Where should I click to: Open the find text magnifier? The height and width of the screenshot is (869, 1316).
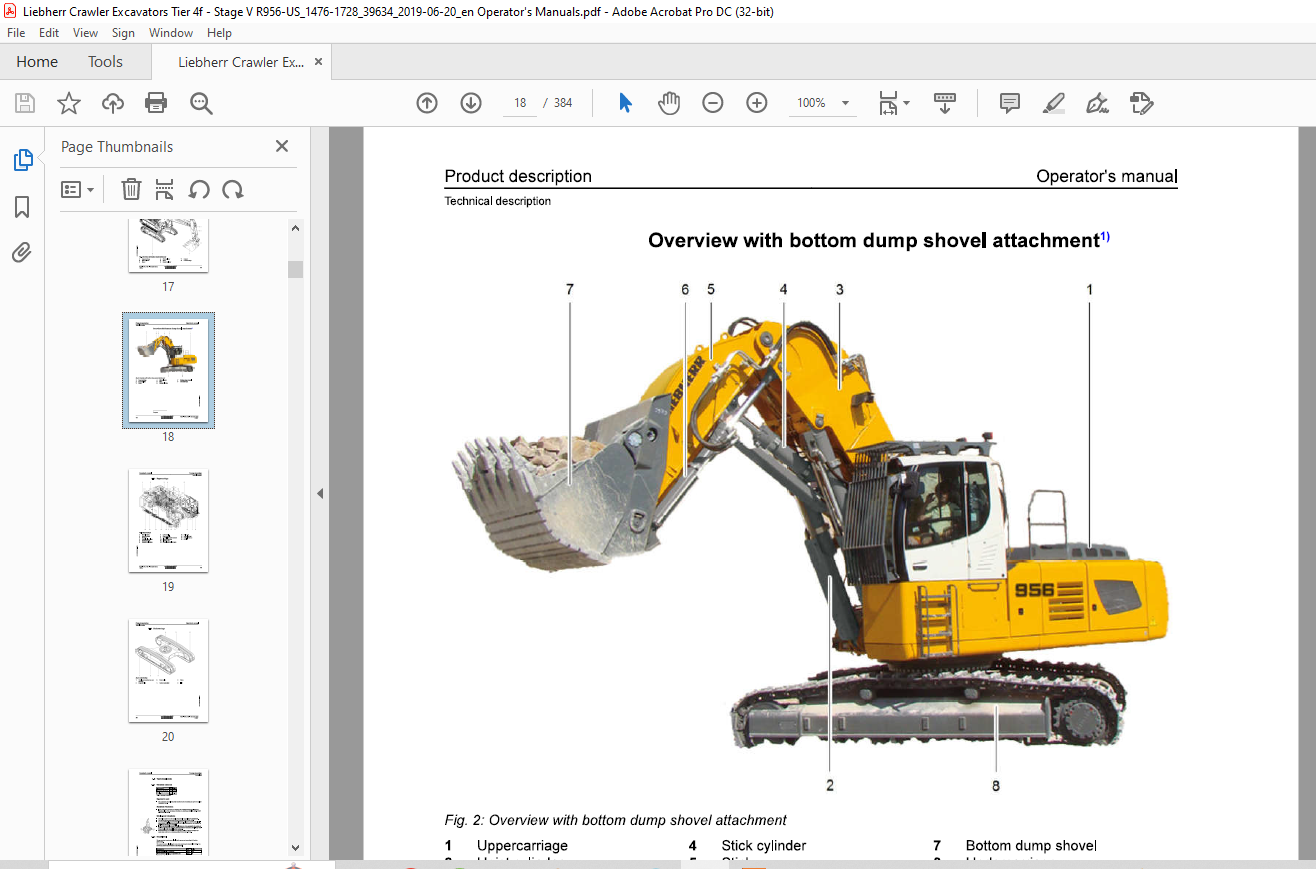pos(201,103)
